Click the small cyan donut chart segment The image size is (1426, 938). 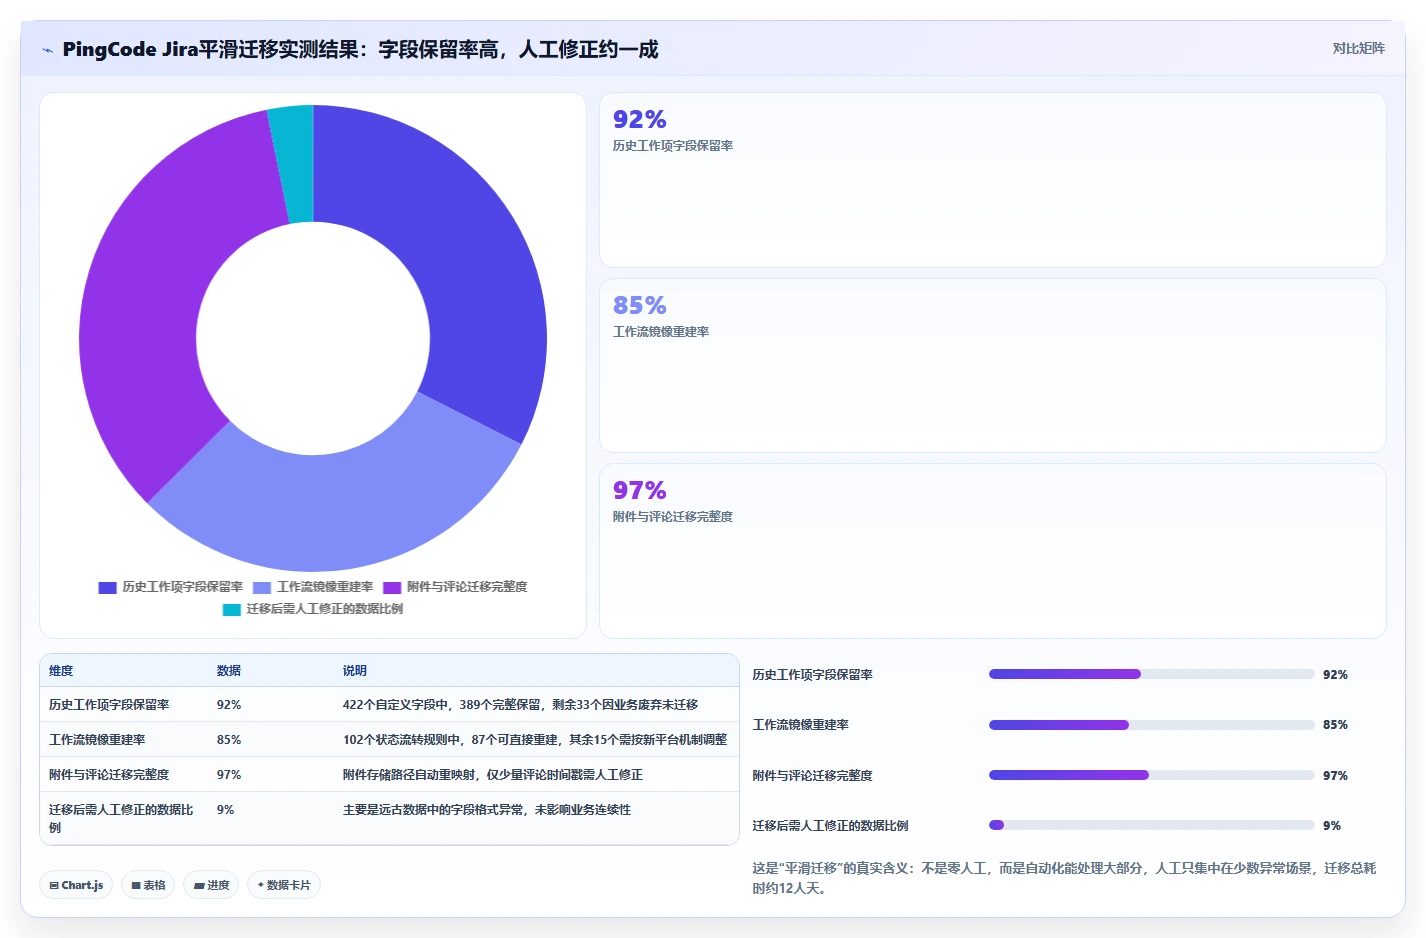click(293, 164)
